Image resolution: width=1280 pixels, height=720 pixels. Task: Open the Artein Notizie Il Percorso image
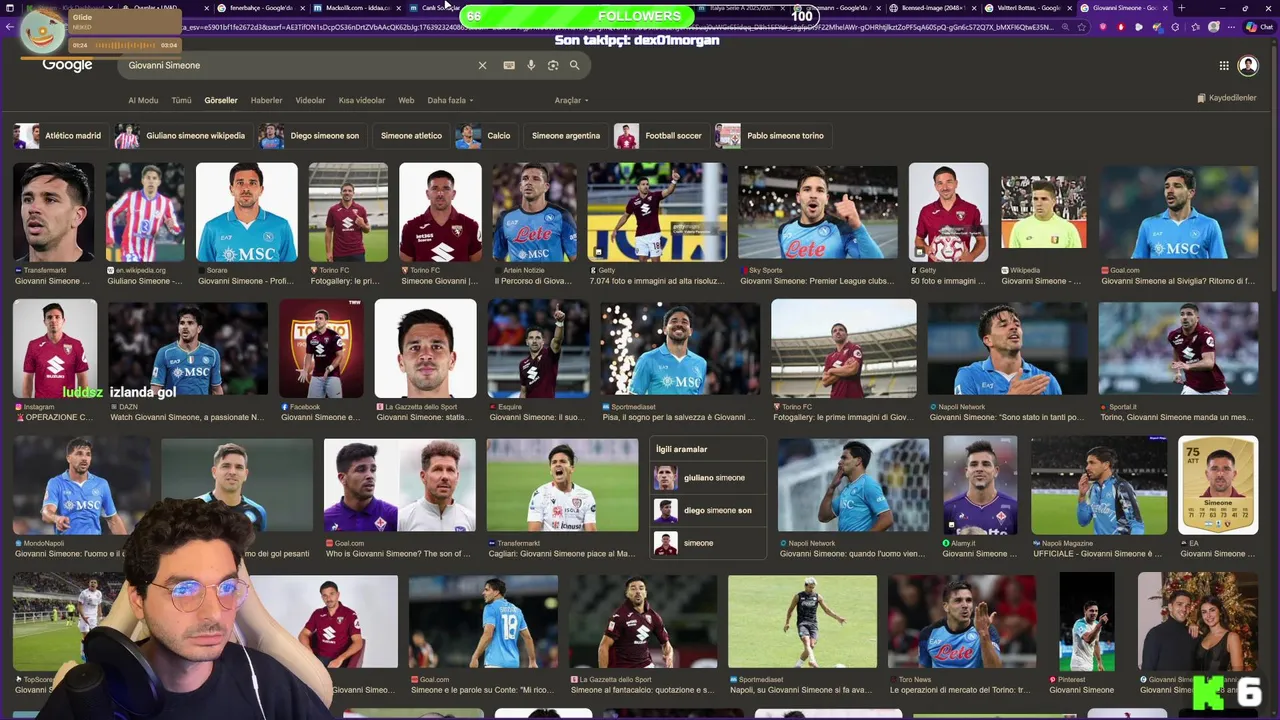pos(534,212)
